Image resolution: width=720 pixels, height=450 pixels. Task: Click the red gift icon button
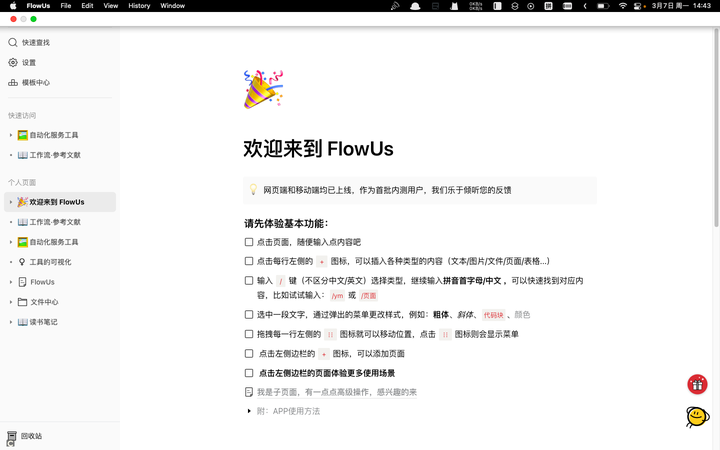tap(697, 384)
